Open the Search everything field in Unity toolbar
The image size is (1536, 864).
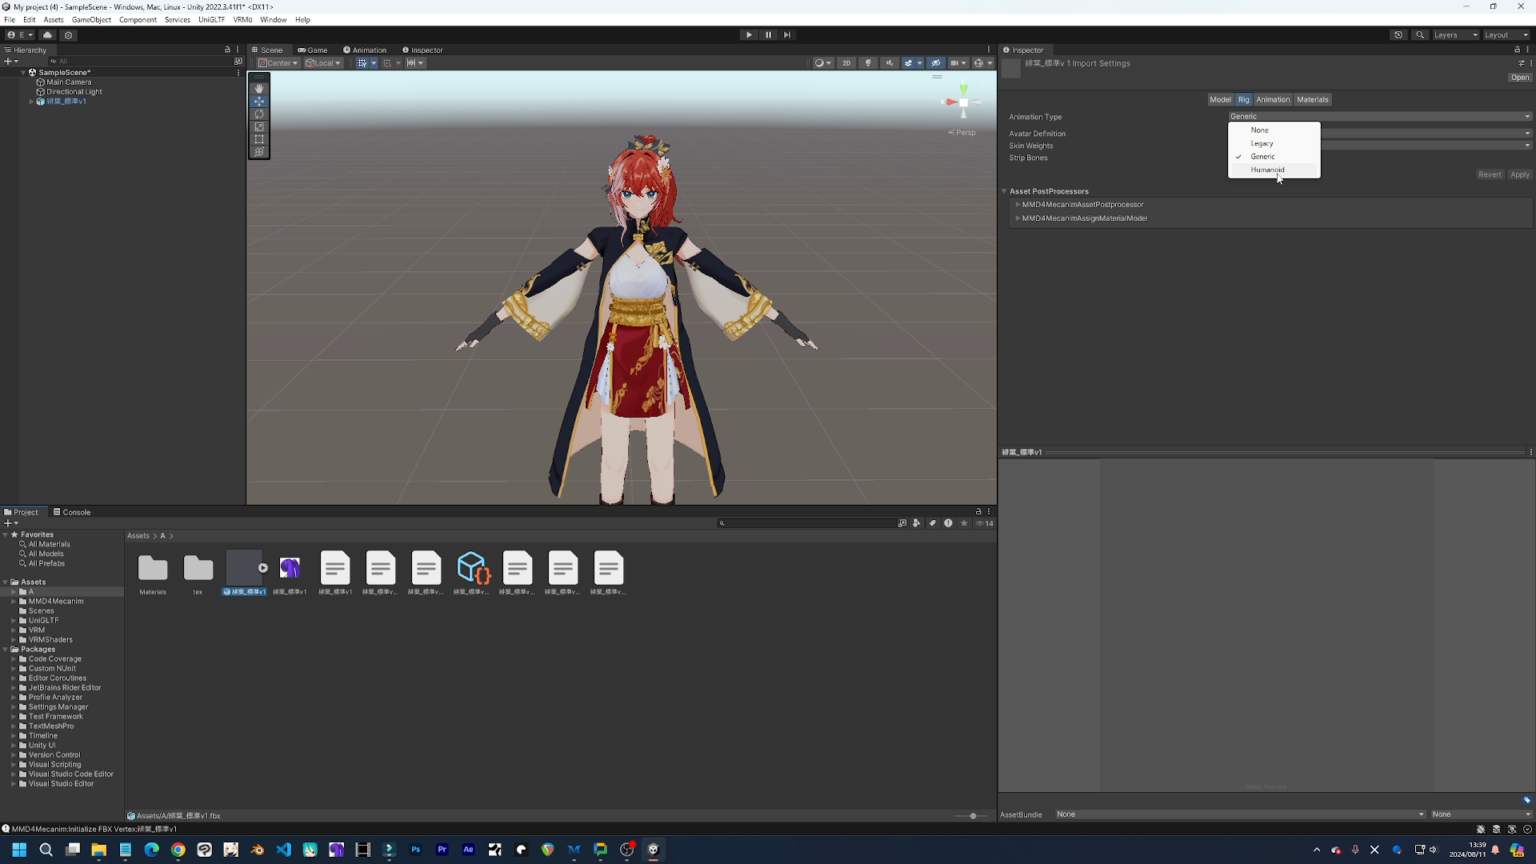coord(1420,34)
